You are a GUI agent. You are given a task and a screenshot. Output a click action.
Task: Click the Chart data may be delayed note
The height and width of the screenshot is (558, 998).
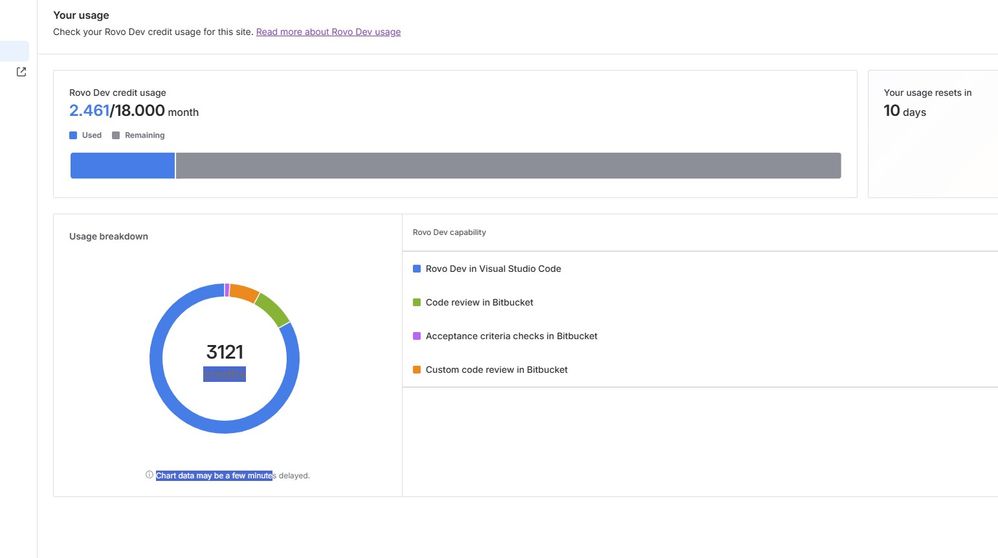coord(233,475)
